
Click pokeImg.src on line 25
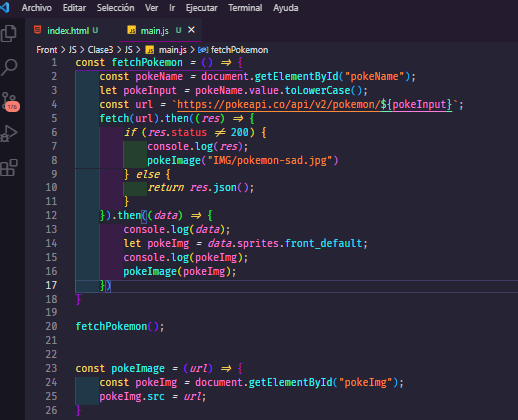(x=132, y=397)
